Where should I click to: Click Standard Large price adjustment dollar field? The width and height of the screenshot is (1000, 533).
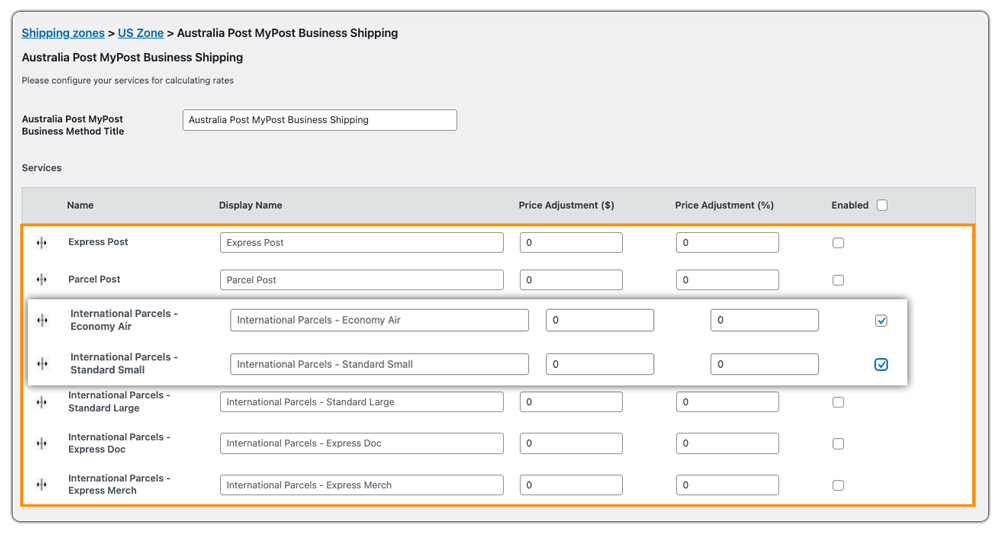pyautogui.click(x=571, y=402)
